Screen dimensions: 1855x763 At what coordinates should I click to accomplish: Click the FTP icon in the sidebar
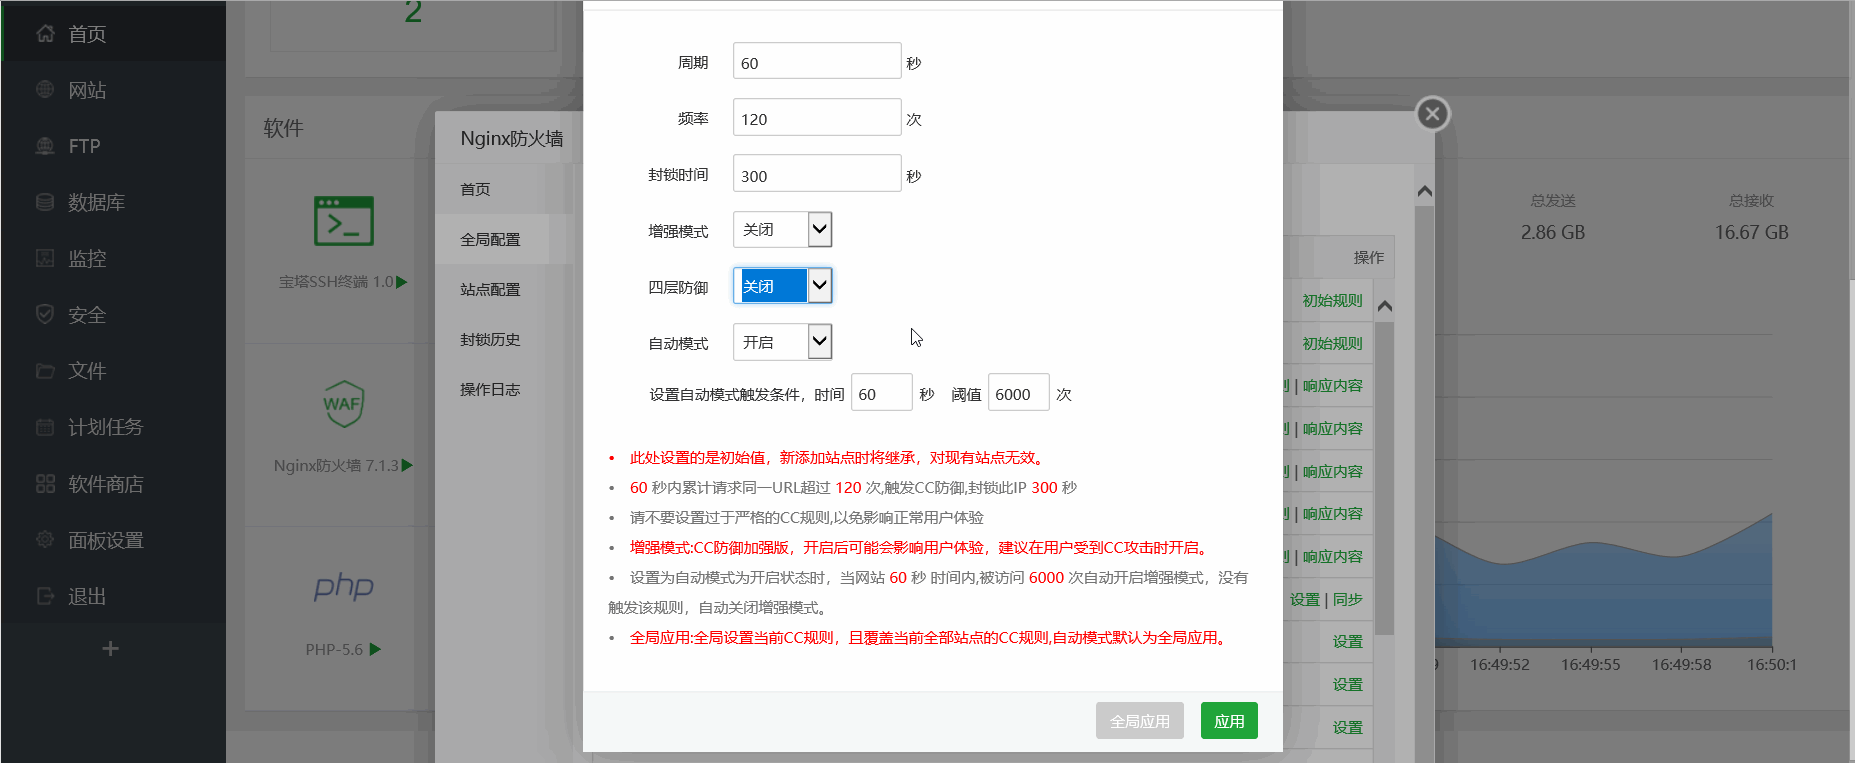(x=45, y=146)
